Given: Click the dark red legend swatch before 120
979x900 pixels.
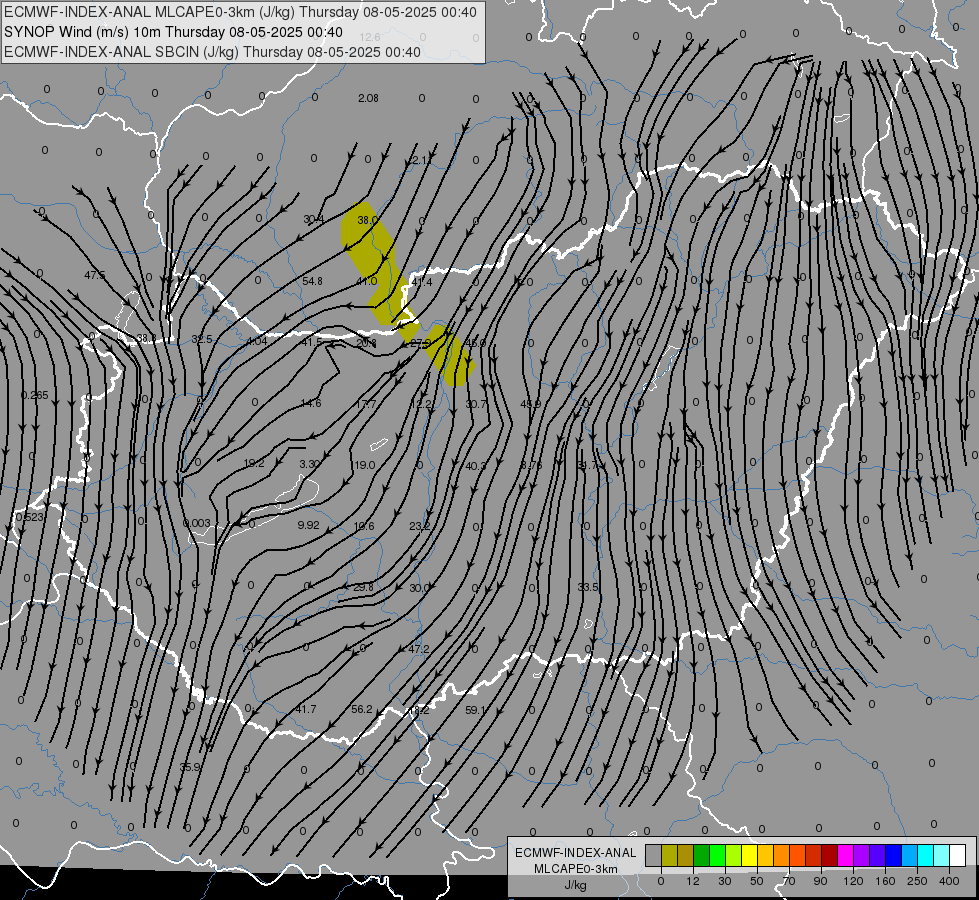Looking at the screenshot, I should 829,855.
